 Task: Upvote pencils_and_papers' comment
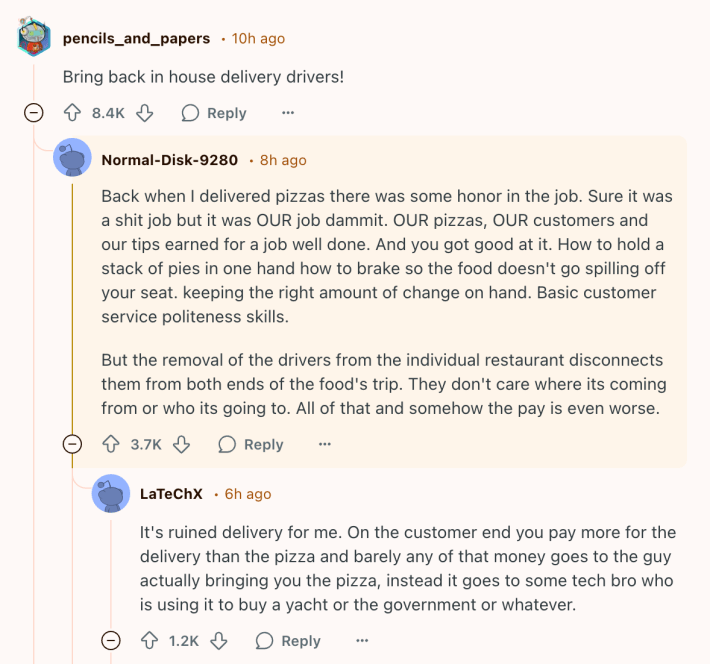pos(72,113)
